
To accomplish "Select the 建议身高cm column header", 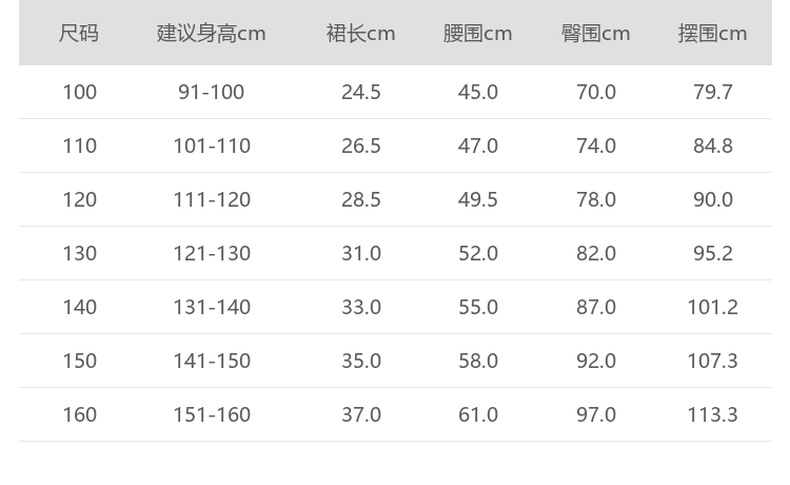I will click(x=211, y=33).
